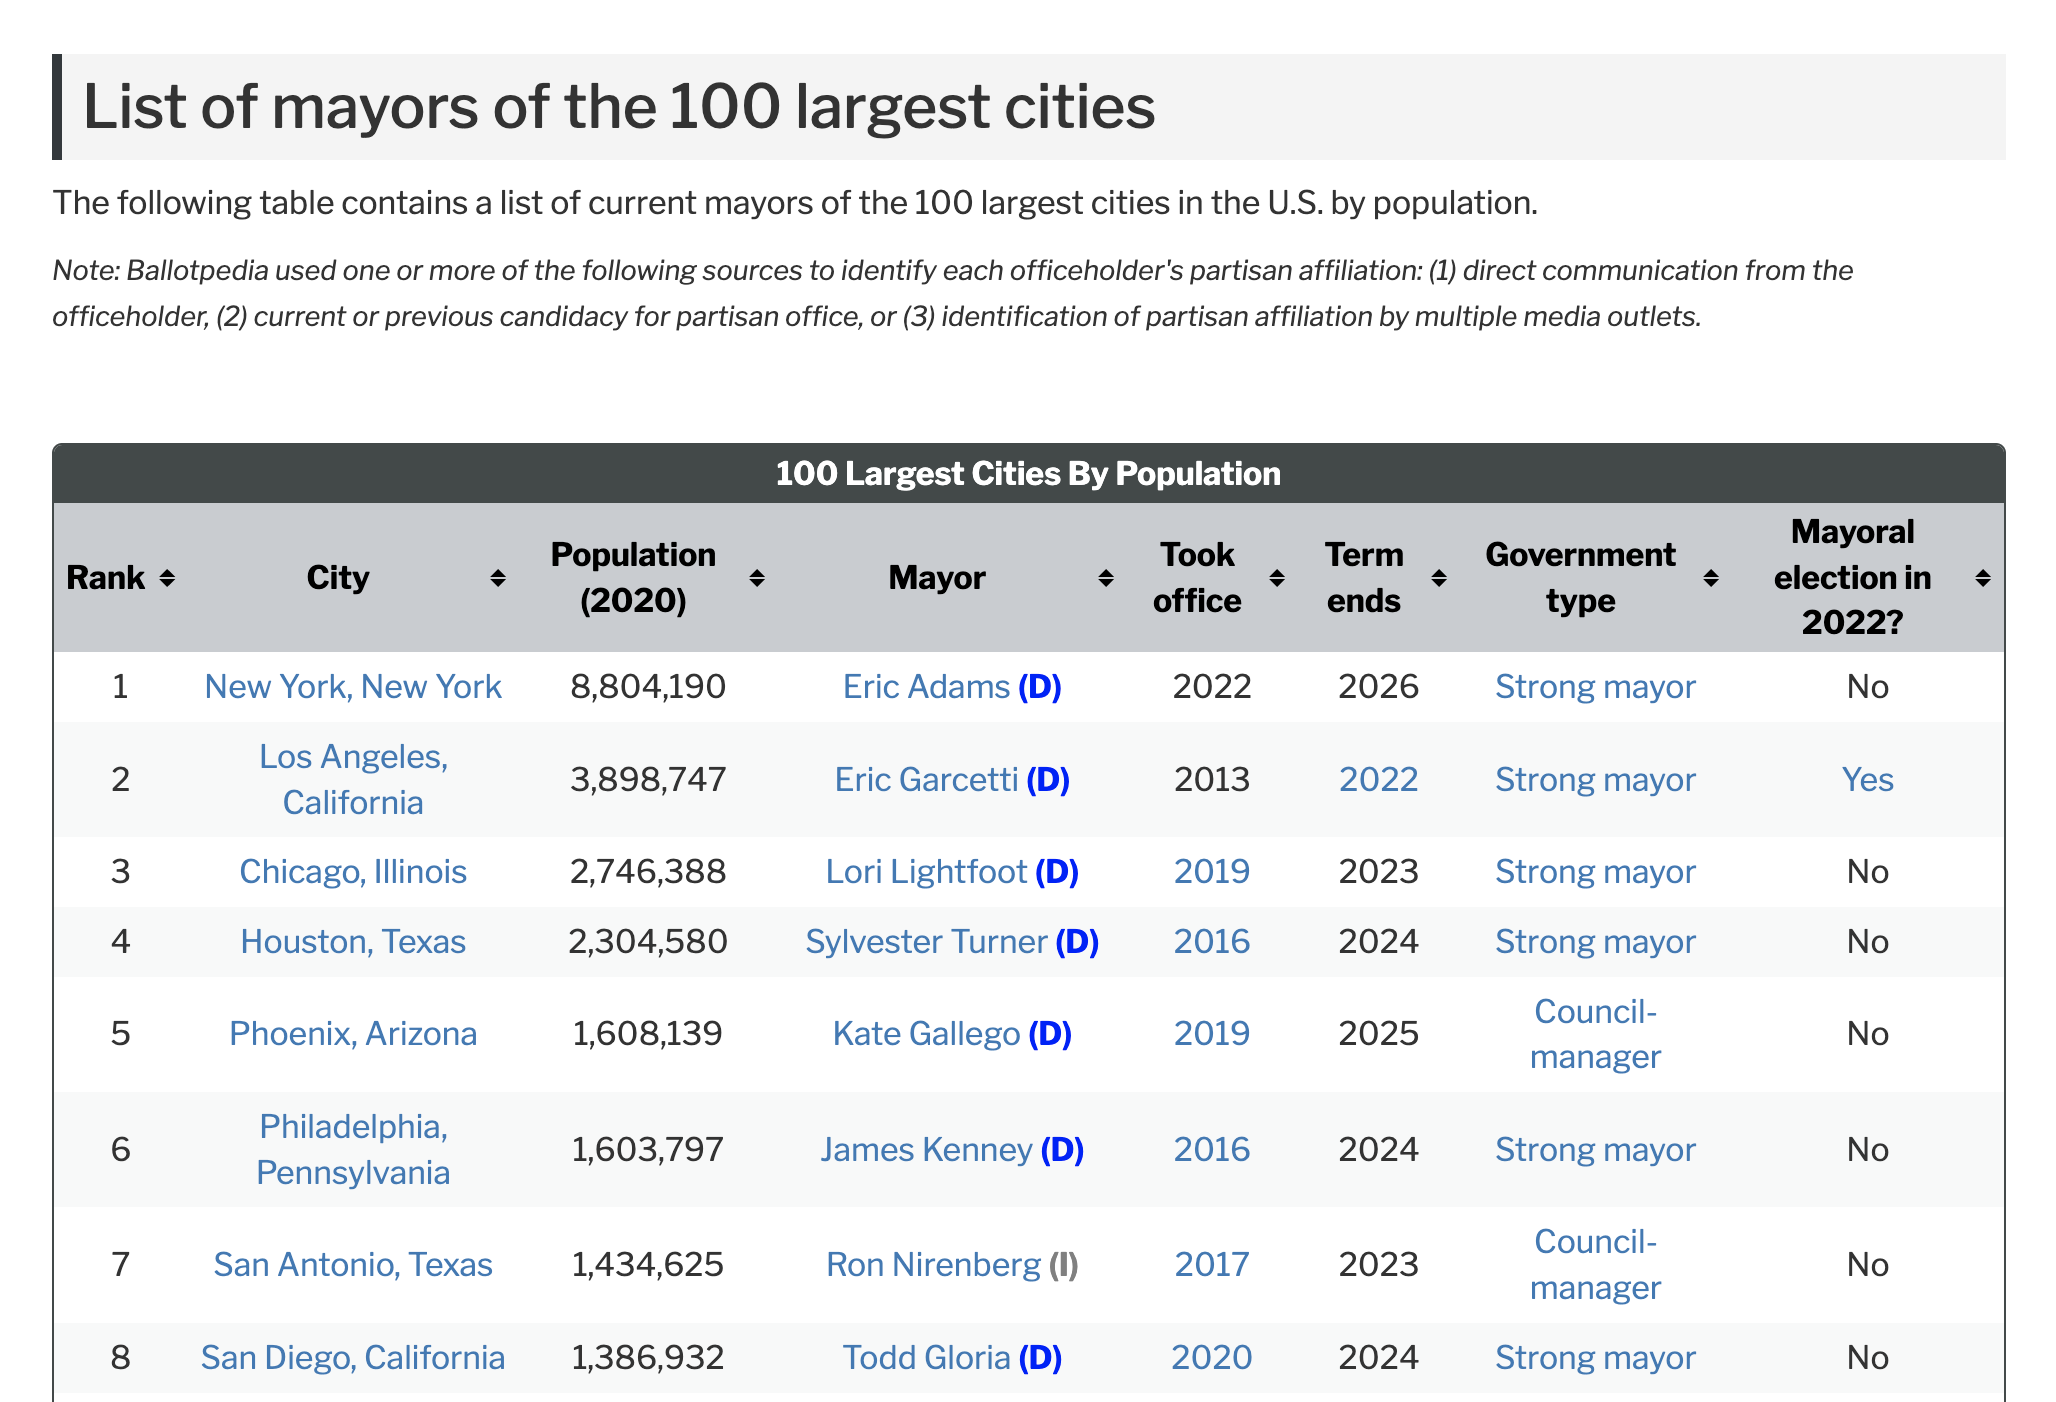
Task: Sort by Mayoral election in 2022 arrows
Action: point(1983,578)
